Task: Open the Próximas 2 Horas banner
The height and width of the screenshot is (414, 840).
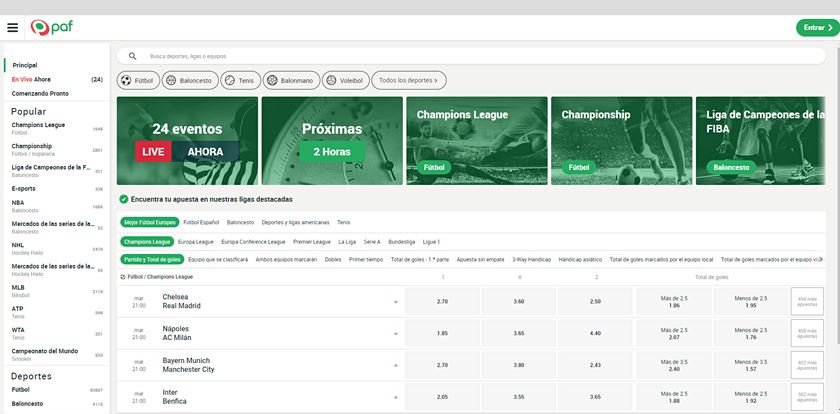Action: tap(332, 141)
